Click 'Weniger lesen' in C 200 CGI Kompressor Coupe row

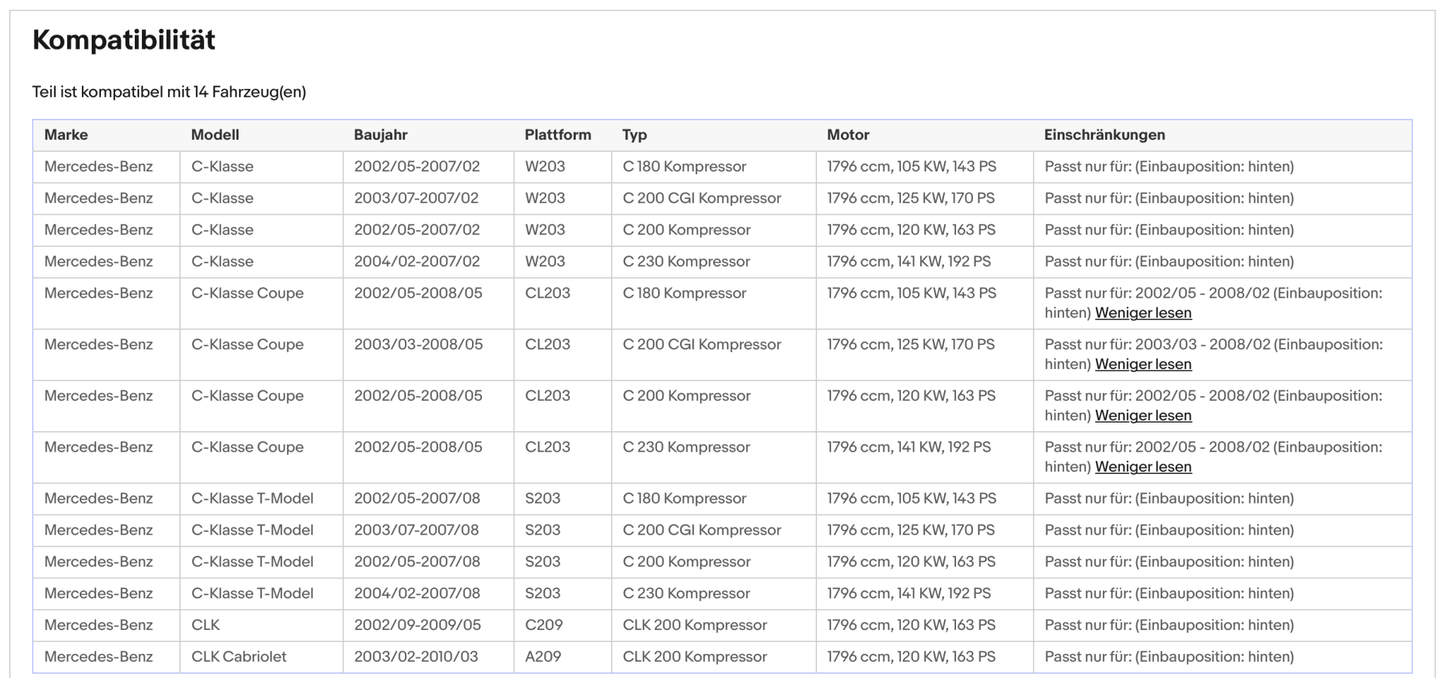pos(1143,364)
